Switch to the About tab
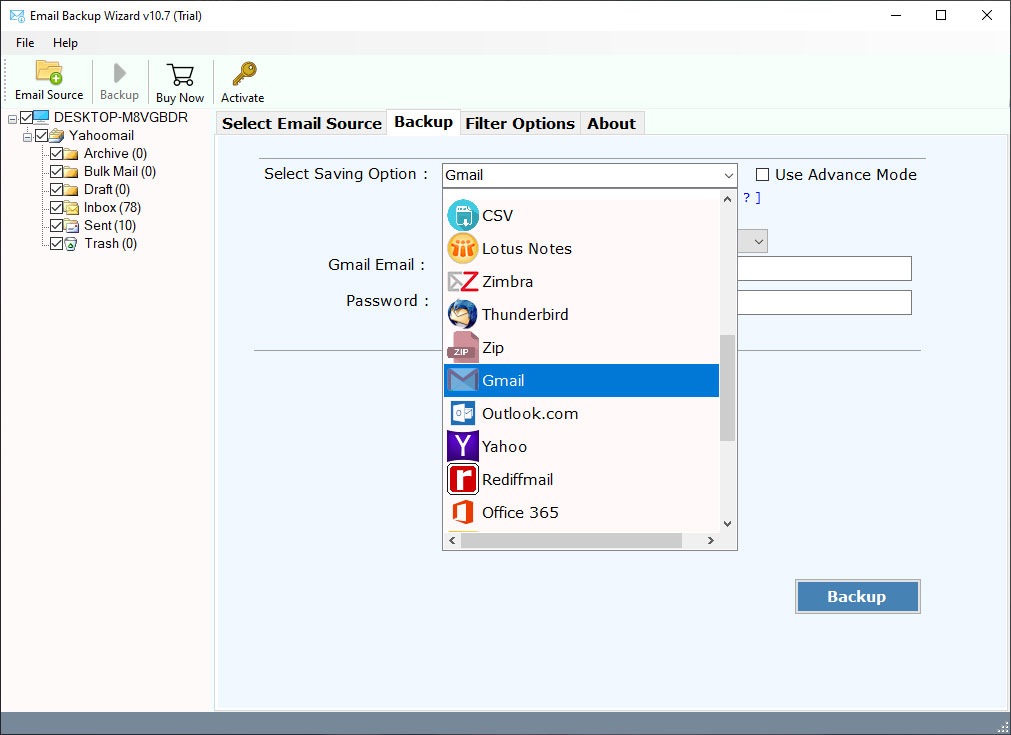The width and height of the screenshot is (1011, 735). [x=611, y=123]
